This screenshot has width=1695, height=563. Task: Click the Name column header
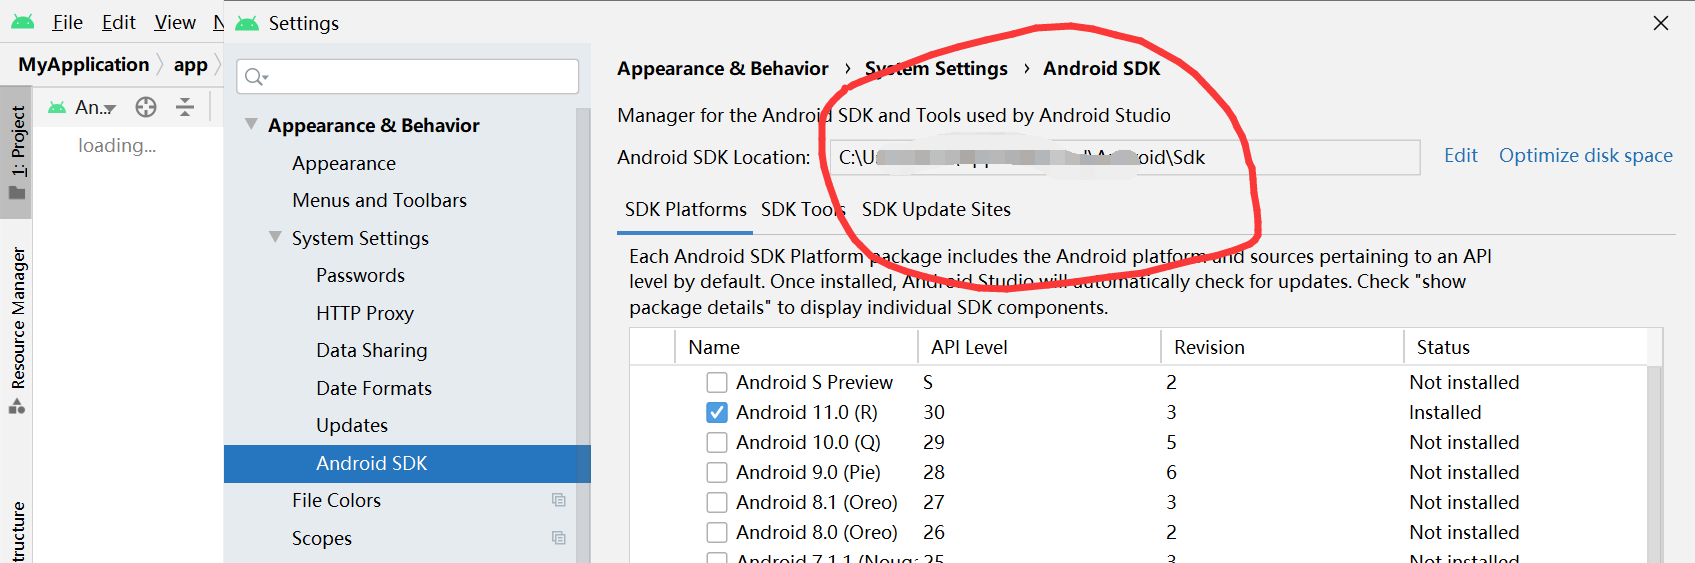tap(796, 347)
